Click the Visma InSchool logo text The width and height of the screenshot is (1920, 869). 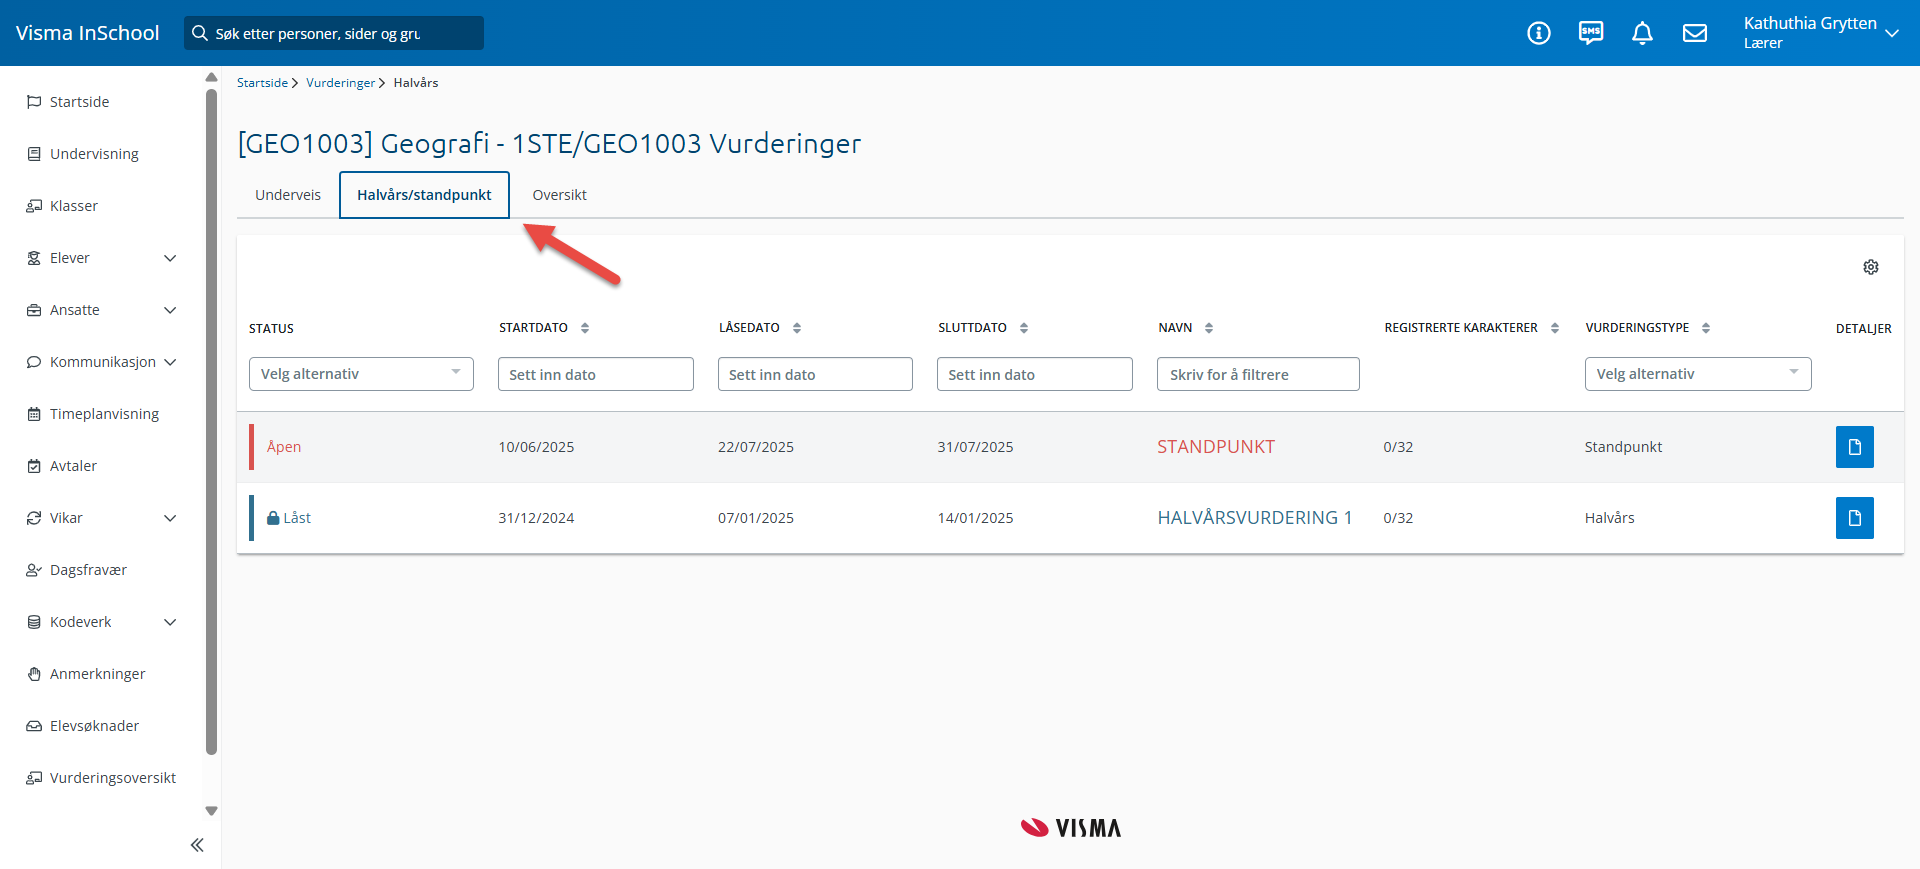(x=88, y=33)
